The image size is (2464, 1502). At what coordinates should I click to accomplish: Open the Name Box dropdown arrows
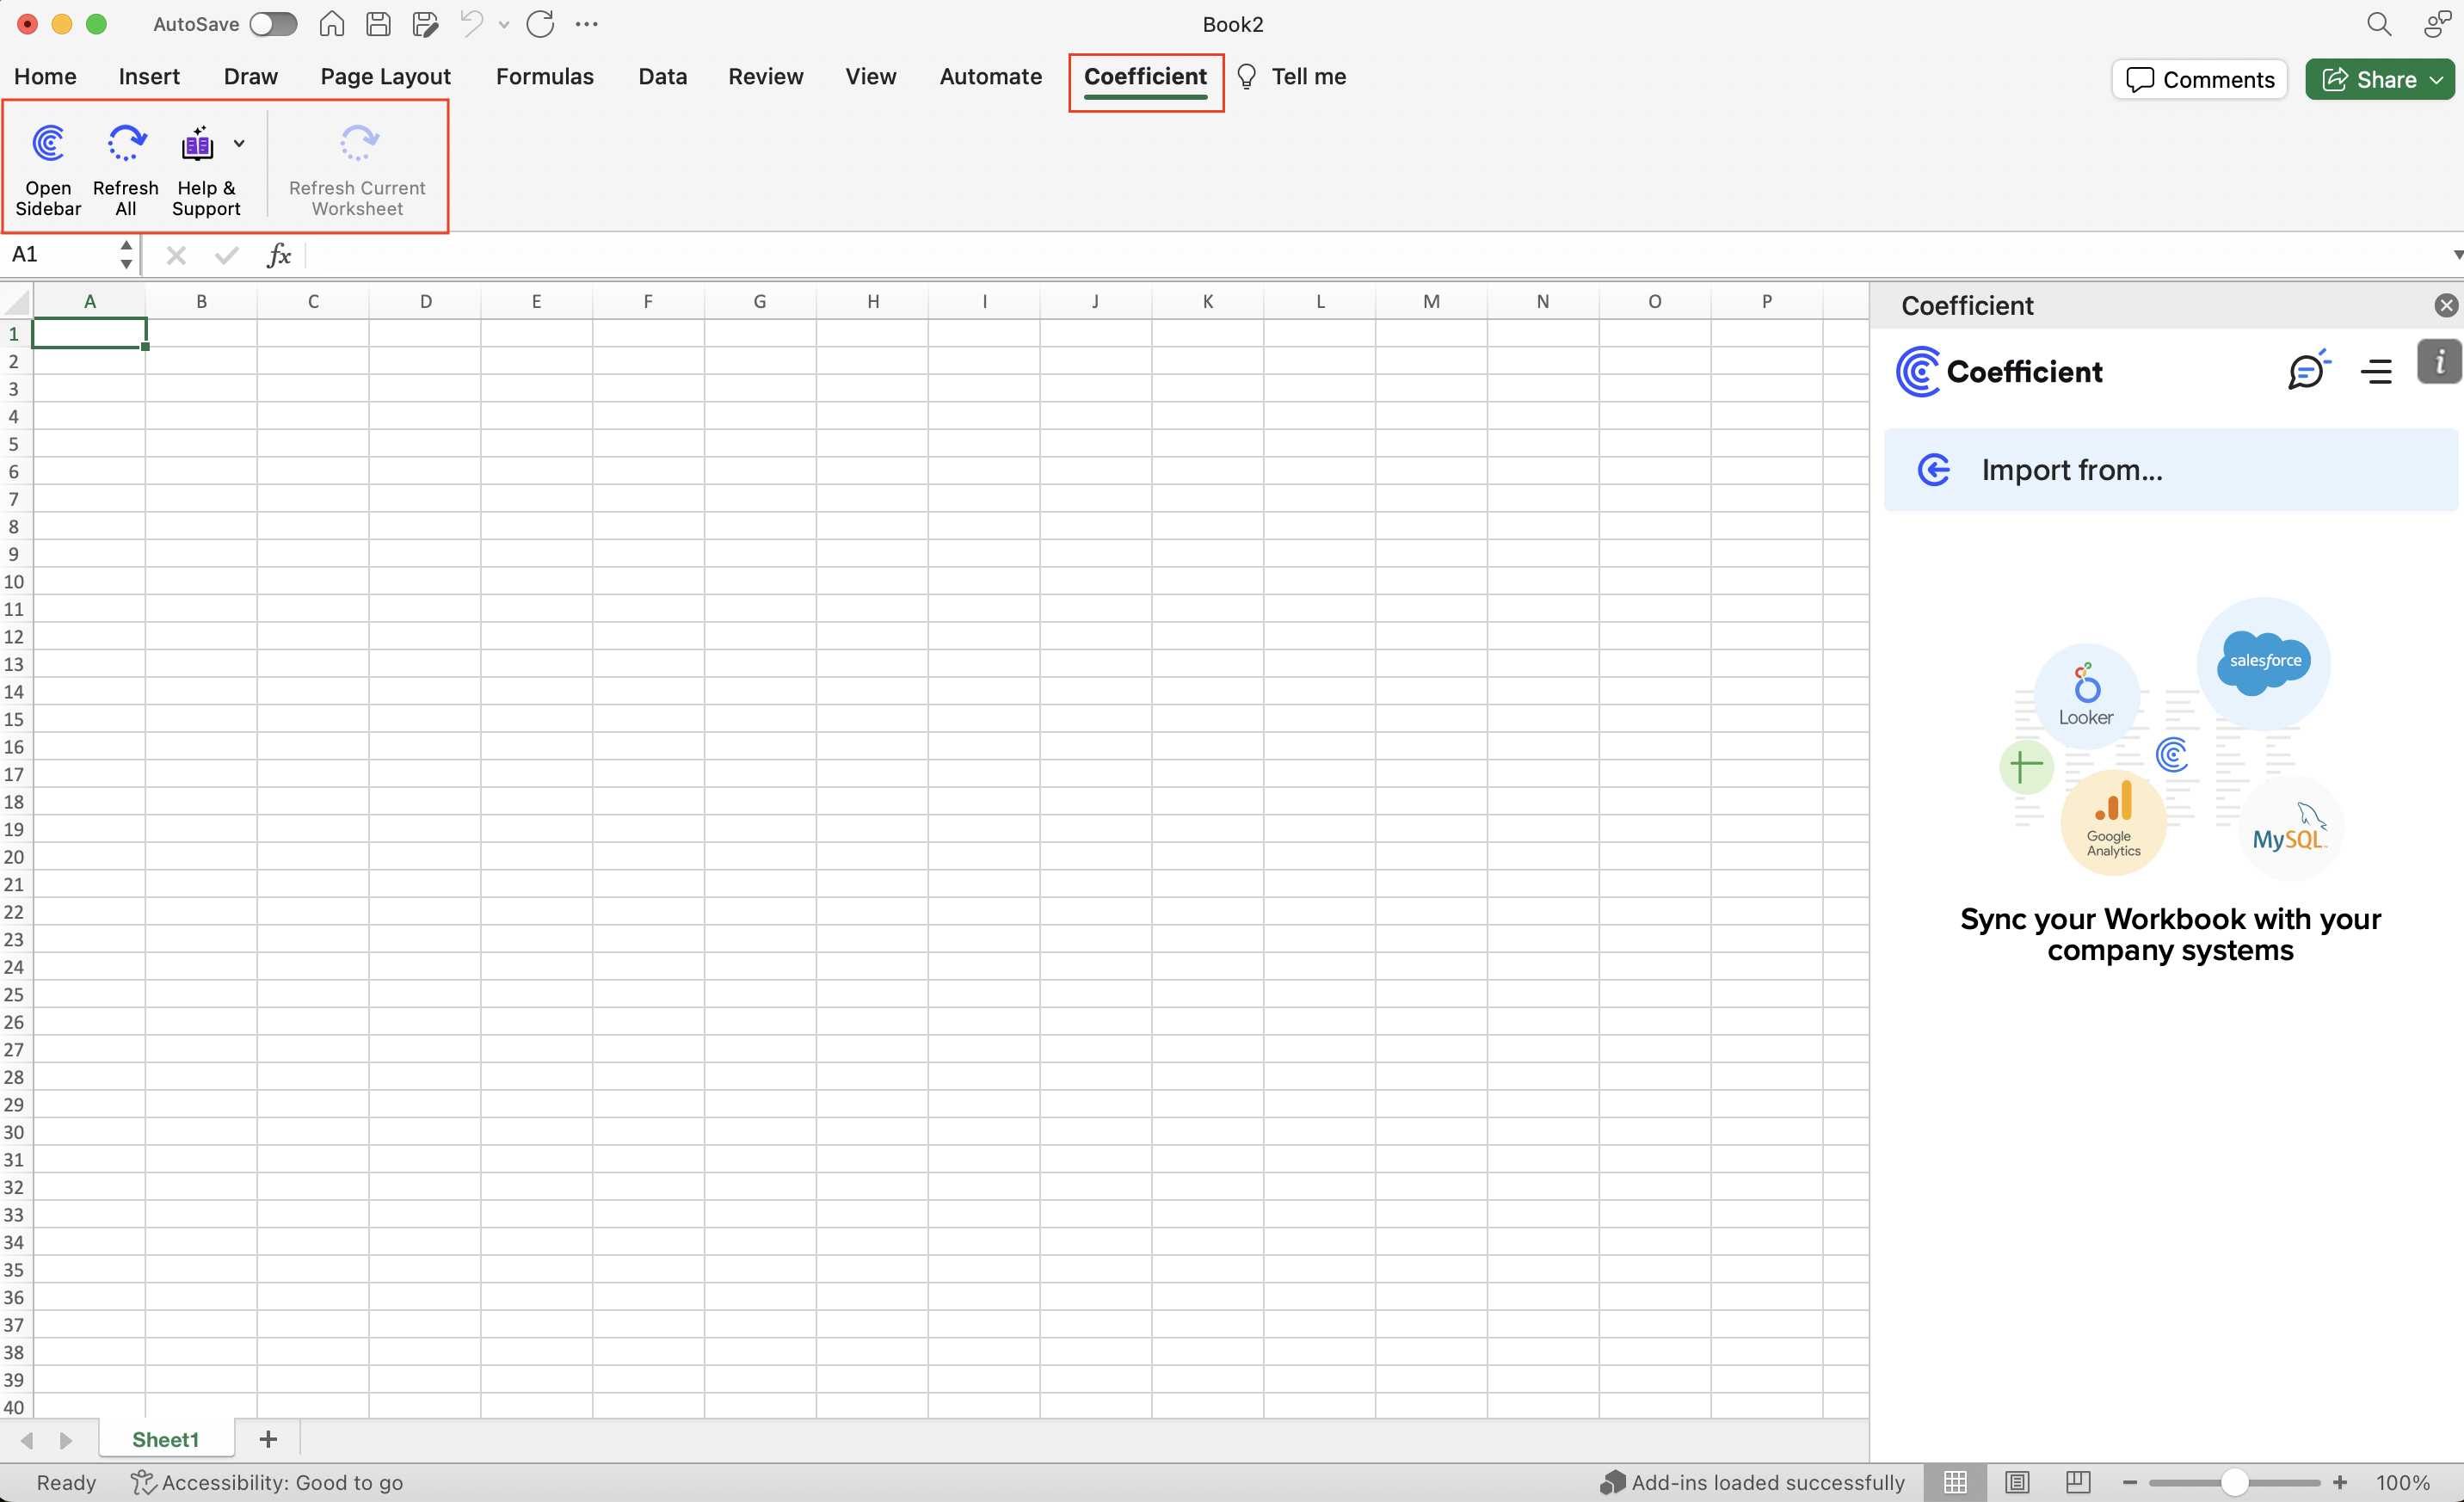click(126, 255)
